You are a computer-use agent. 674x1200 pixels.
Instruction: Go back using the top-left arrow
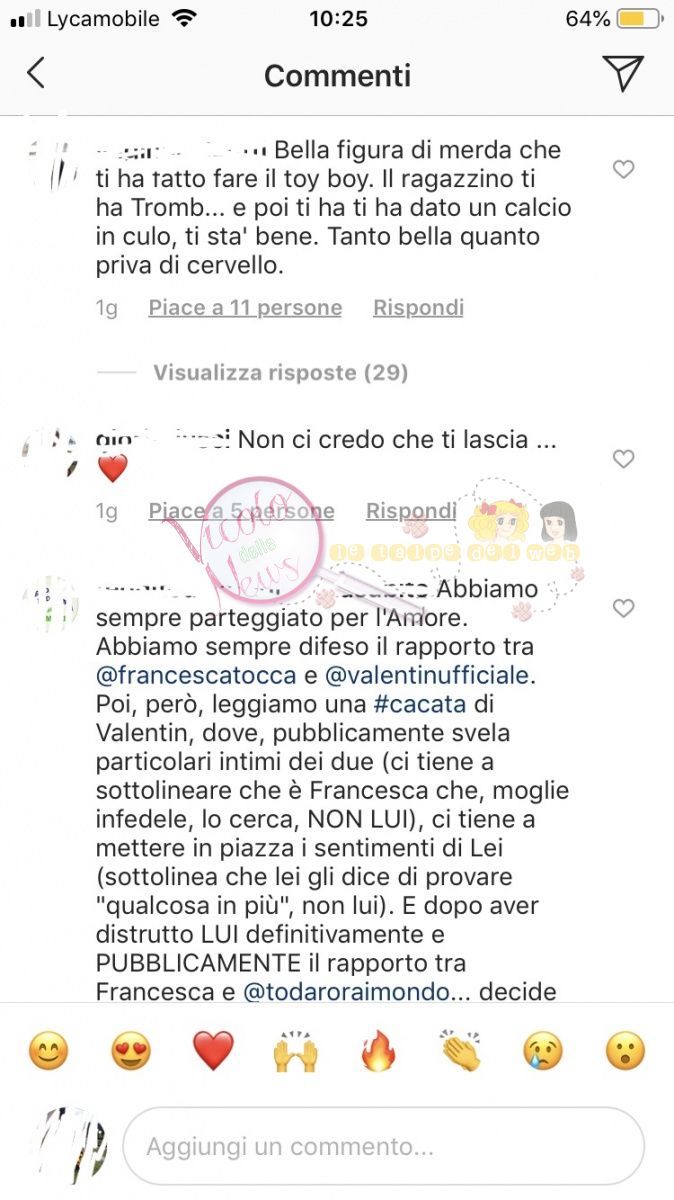pyautogui.click(x=36, y=74)
